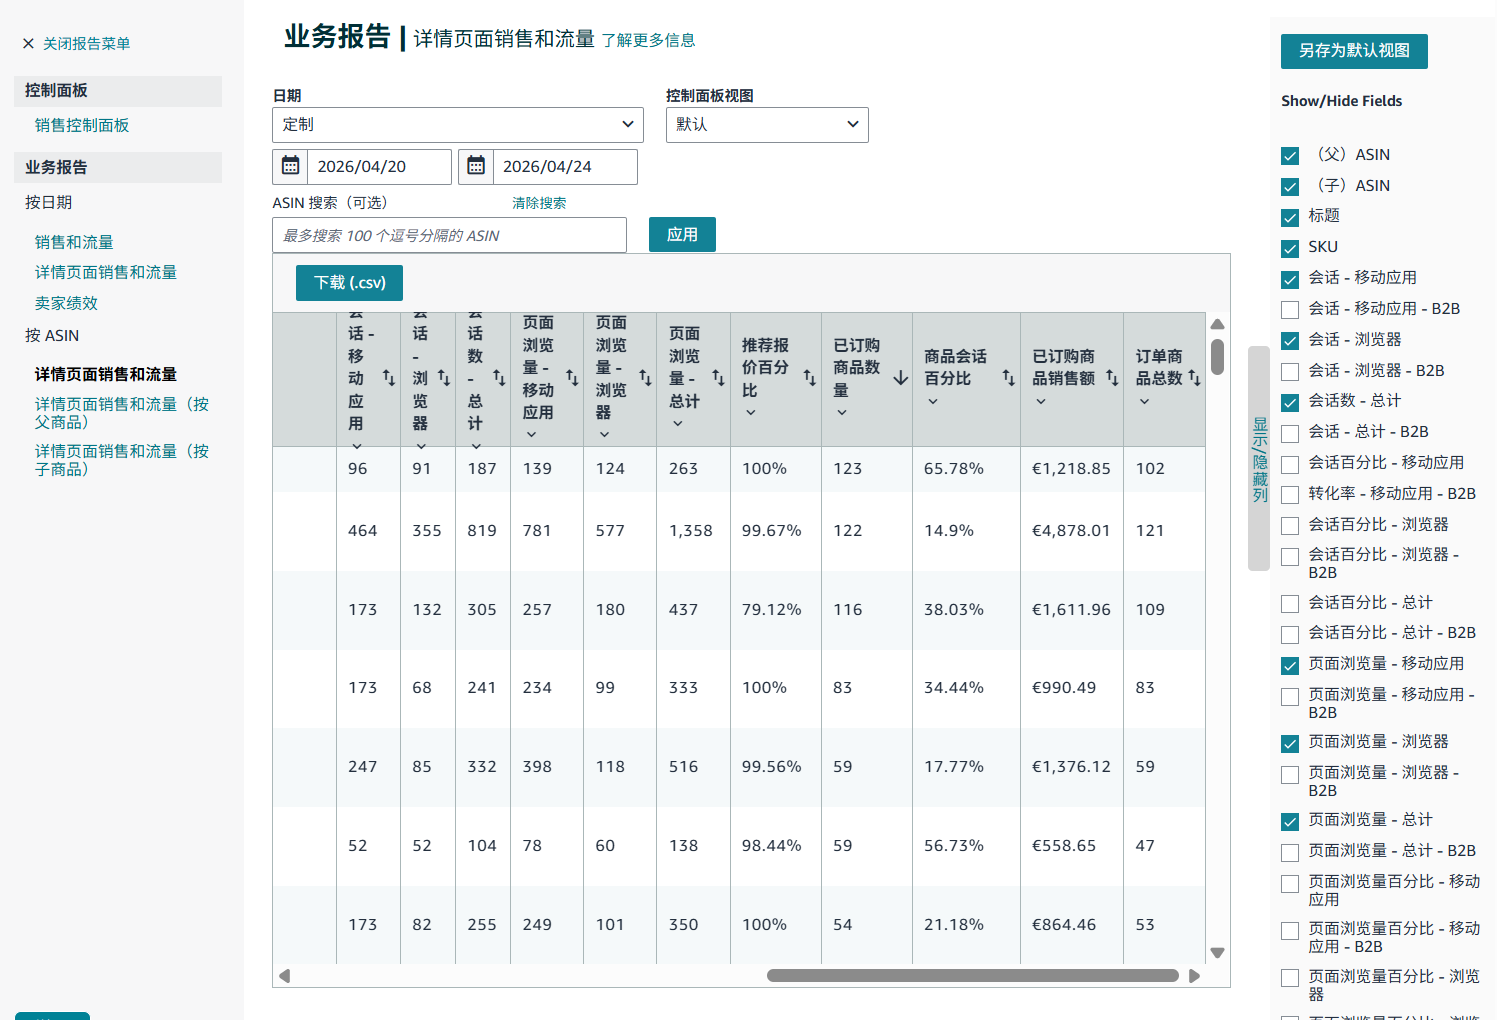Click sort icon on 页面浏览量 - 总计 column

718,378
